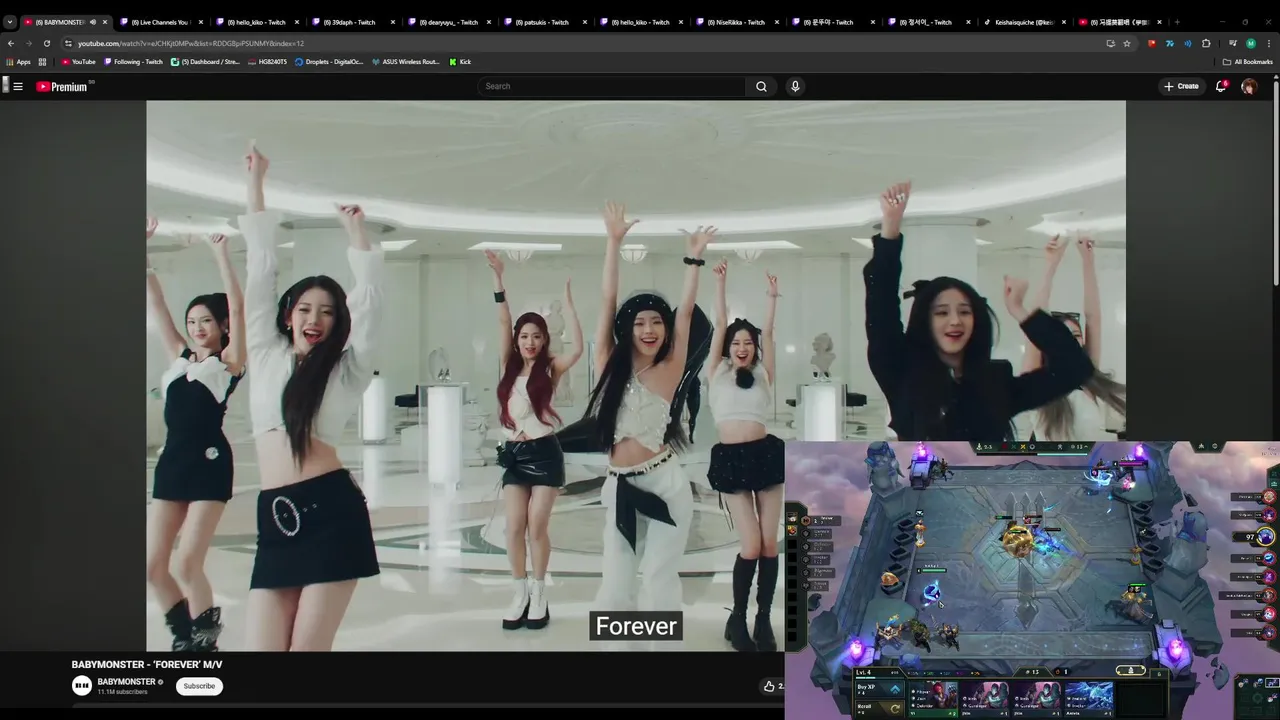Click the browser forward arrow

[x=28, y=43]
